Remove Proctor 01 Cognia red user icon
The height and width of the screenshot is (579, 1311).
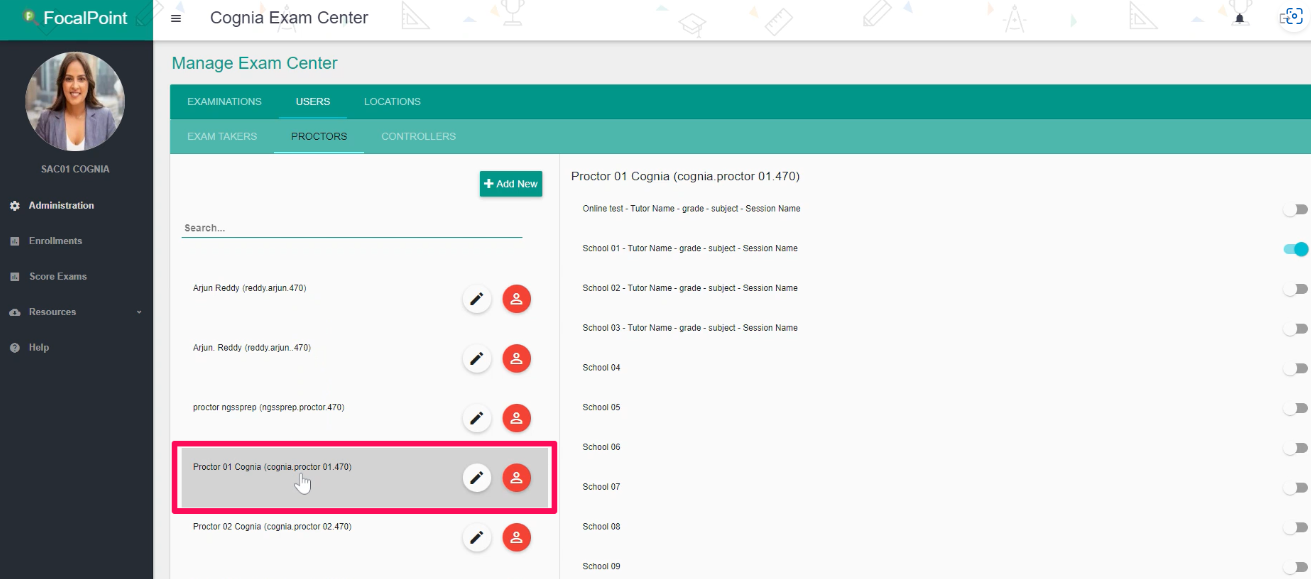(x=516, y=478)
